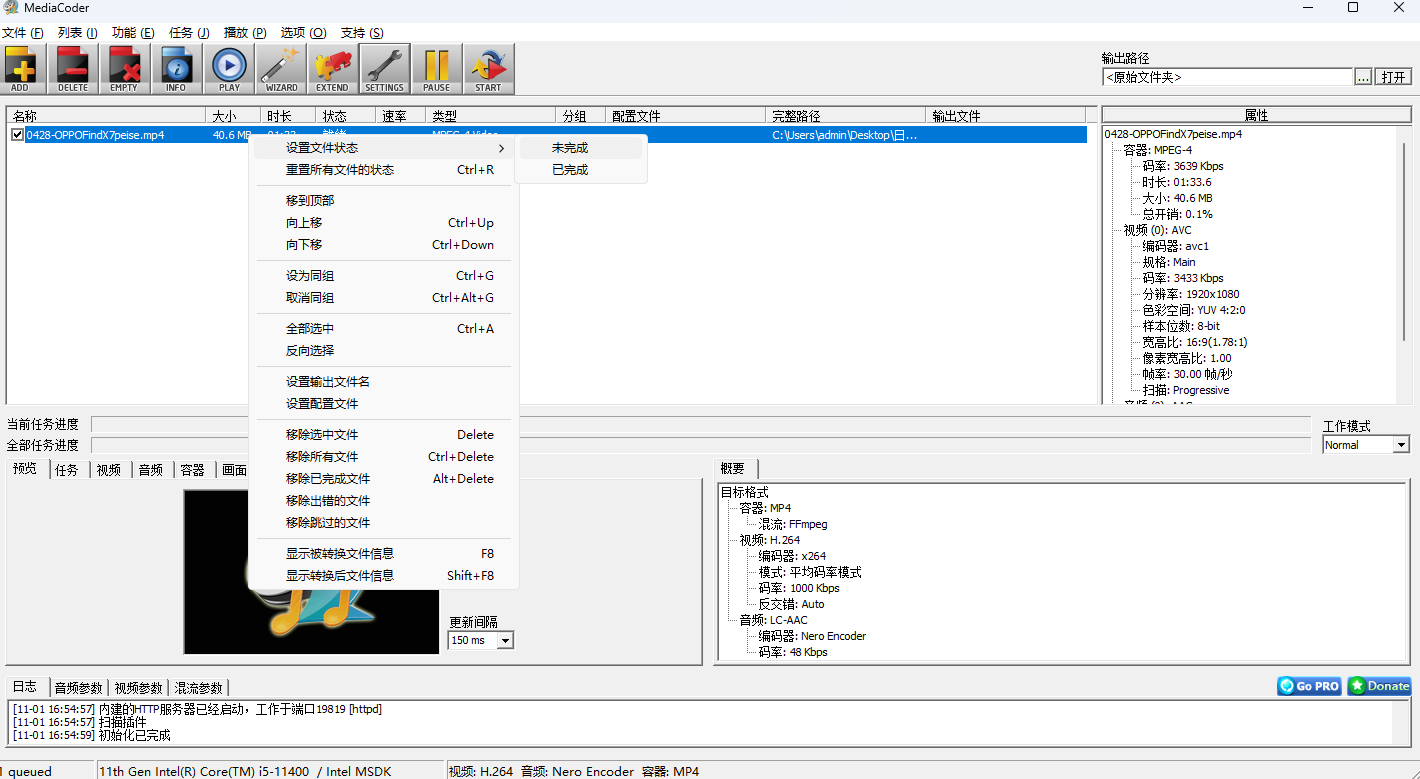Open the Normal work mode dropdown
This screenshot has width=1420, height=779.
tap(1399, 444)
